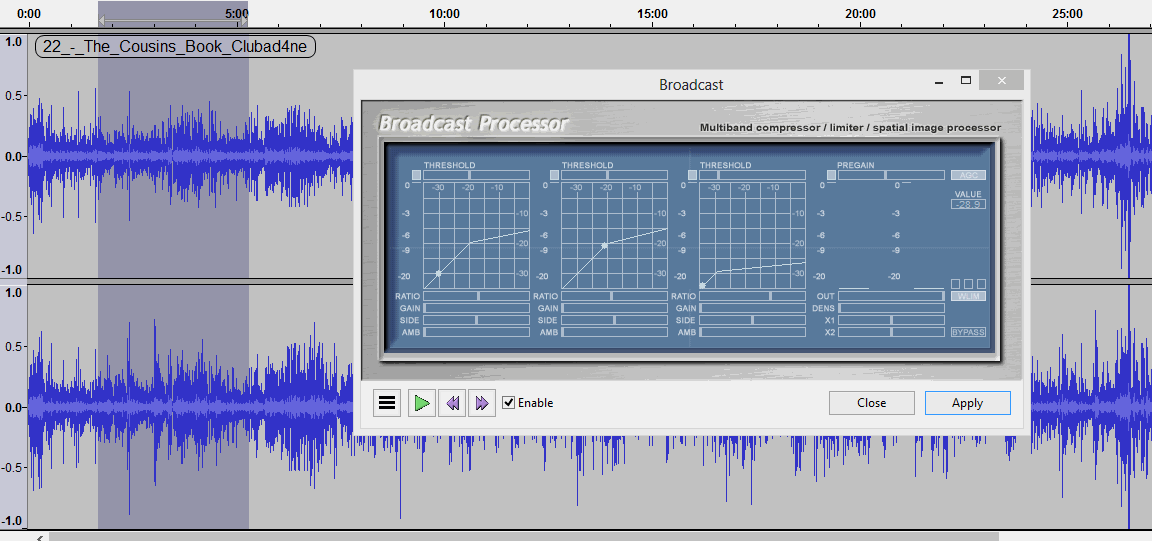Close Broadcast dialog with title bar X

(1002, 81)
